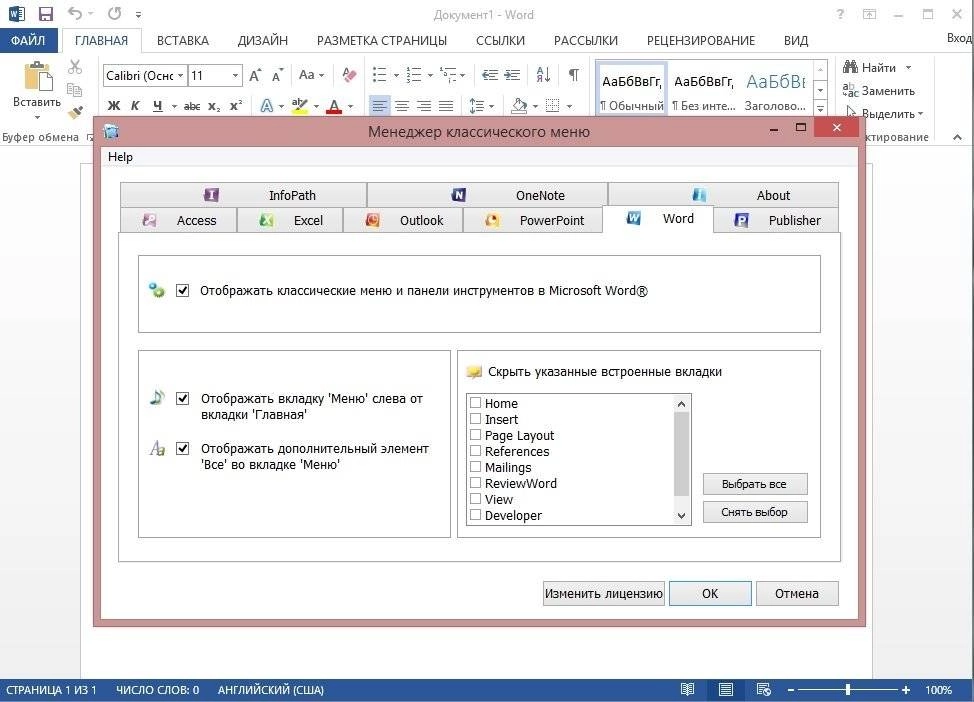
Task: Uncheck 'Отображать классические меню' checkbox
Action: (x=183, y=290)
